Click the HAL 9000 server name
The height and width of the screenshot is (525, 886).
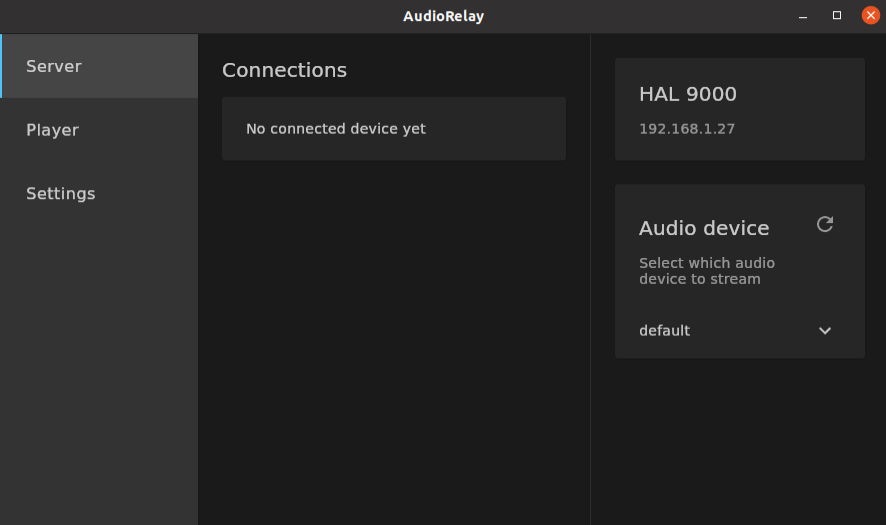(x=688, y=95)
